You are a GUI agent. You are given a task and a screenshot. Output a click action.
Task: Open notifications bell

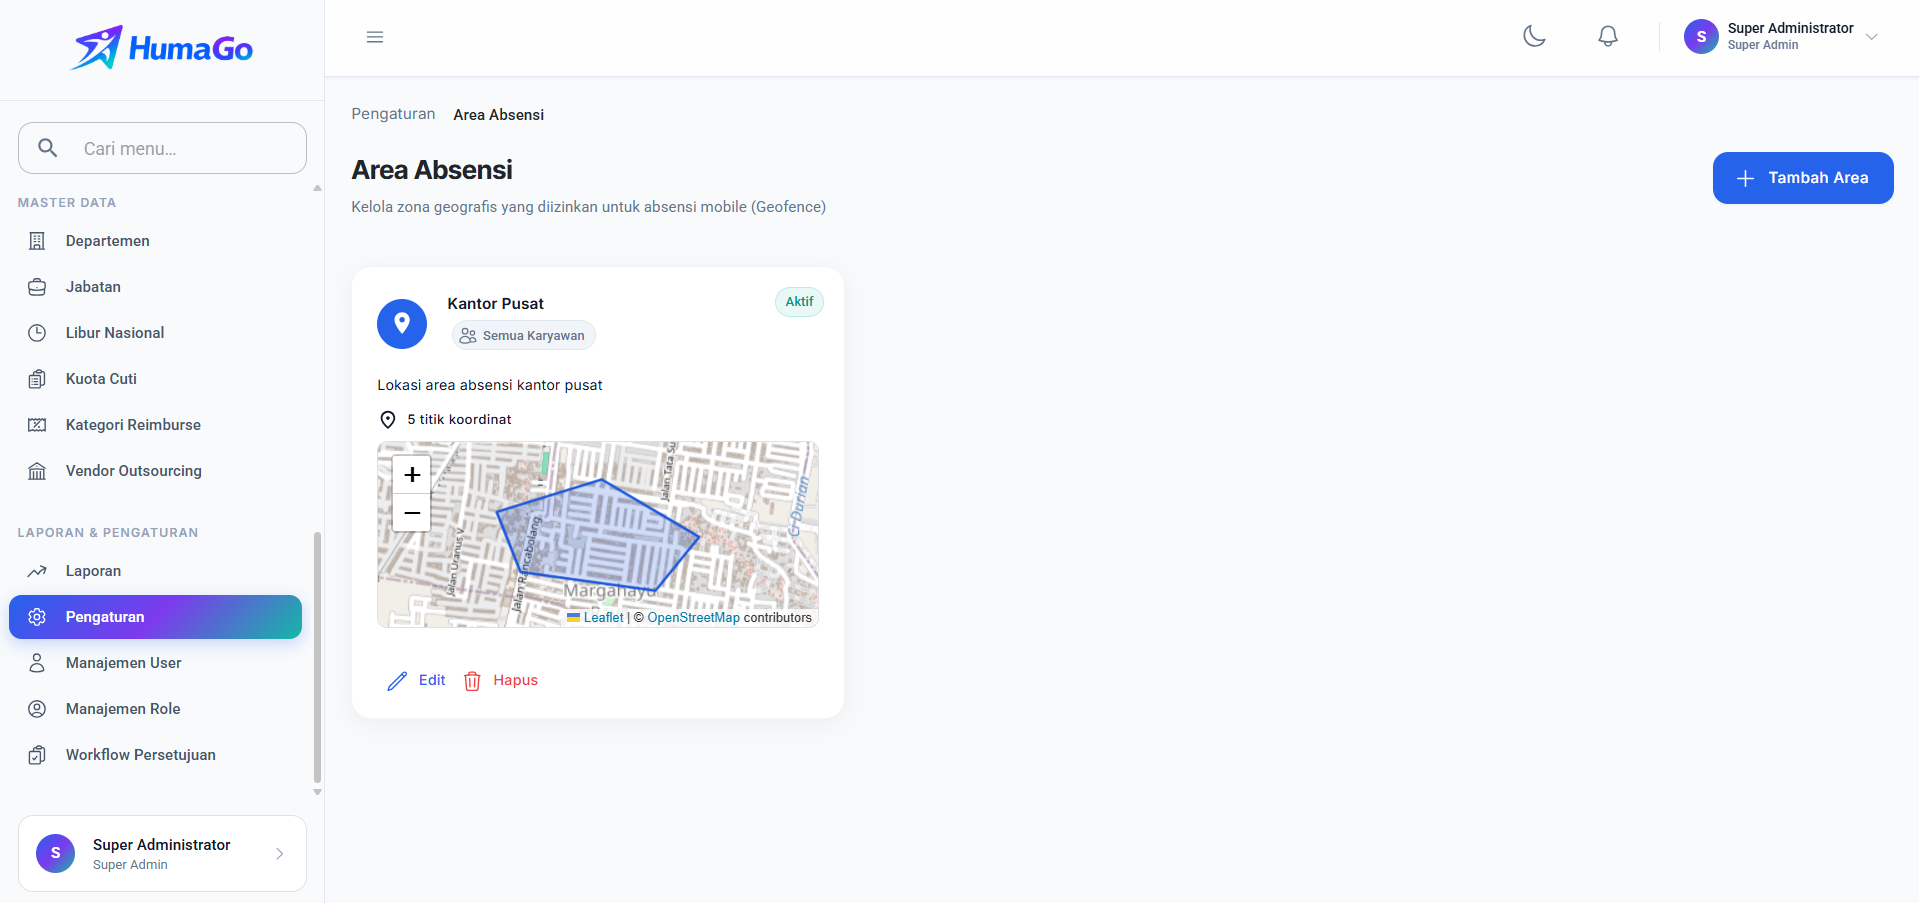click(x=1608, y=36)
